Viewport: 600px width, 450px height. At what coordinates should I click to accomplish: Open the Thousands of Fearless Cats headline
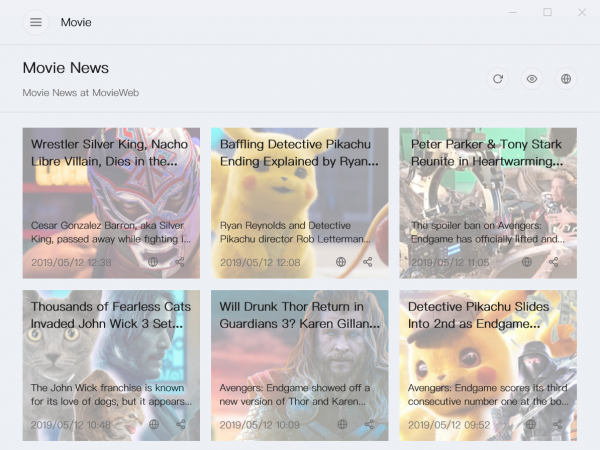tap(111, 315)
